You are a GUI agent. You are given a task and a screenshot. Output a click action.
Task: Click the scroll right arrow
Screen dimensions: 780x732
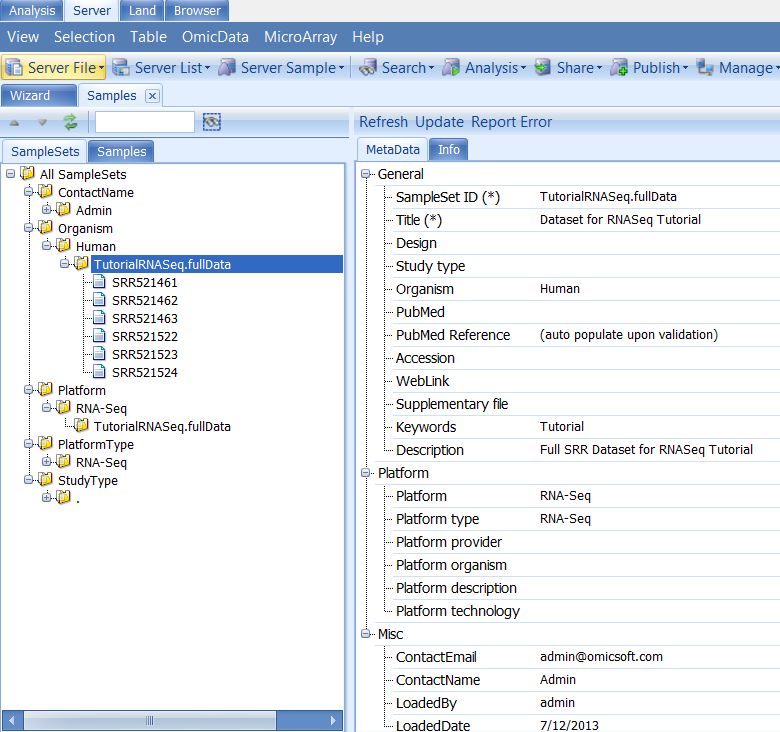tap(333, 720)
